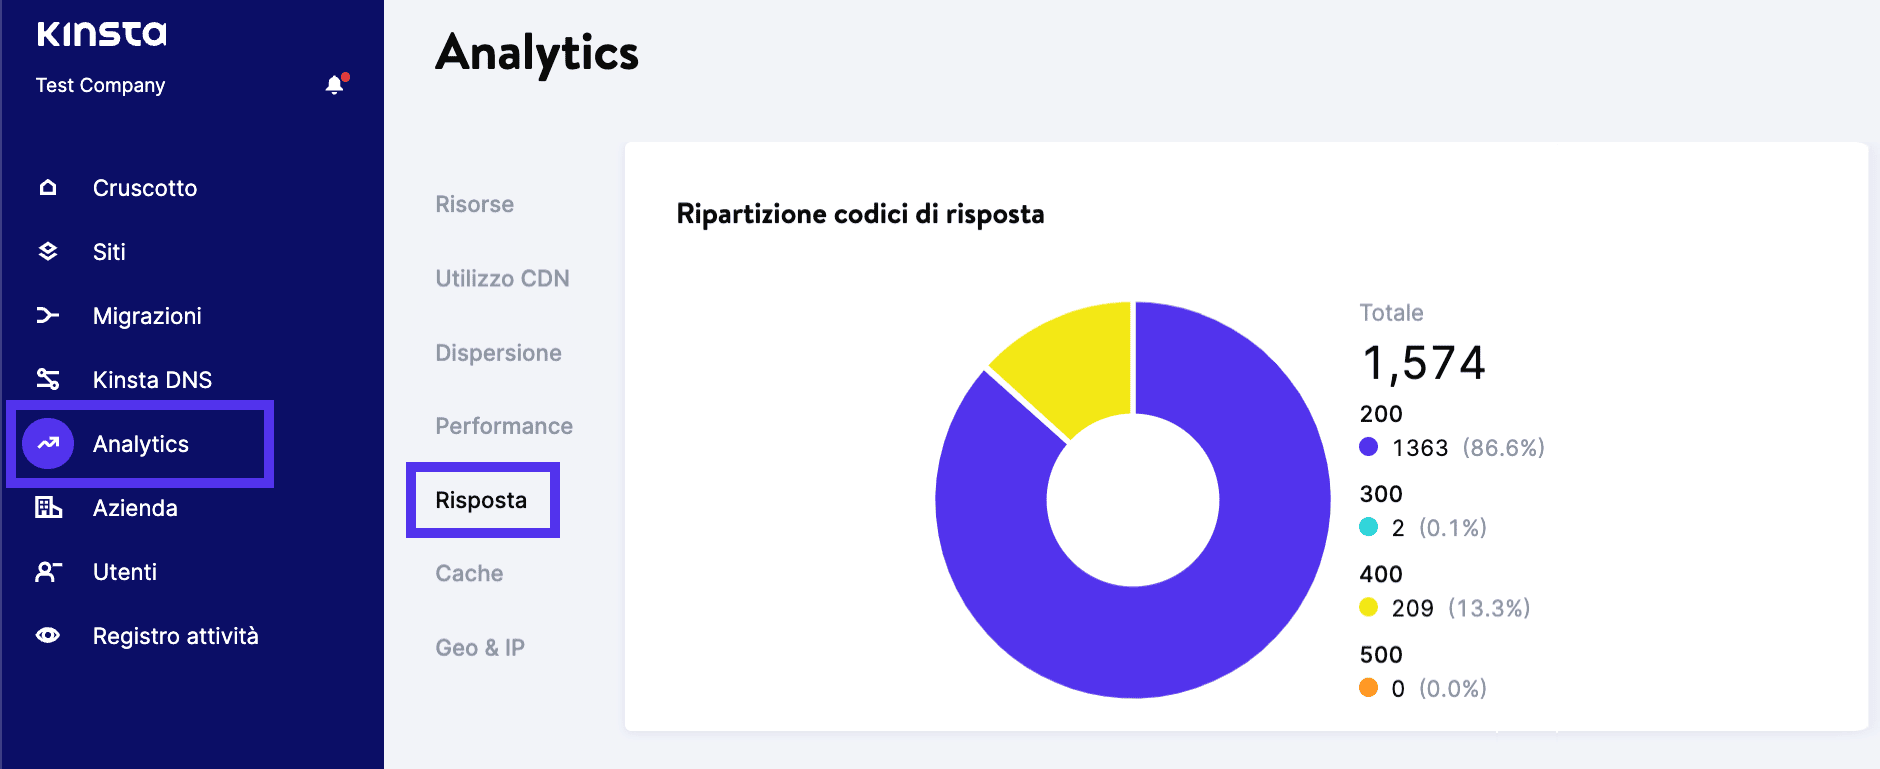Viewport: 1880px width, 769px height.
Task: Click the Kinsta DNS icon
Action: click(x=46, y=379)
